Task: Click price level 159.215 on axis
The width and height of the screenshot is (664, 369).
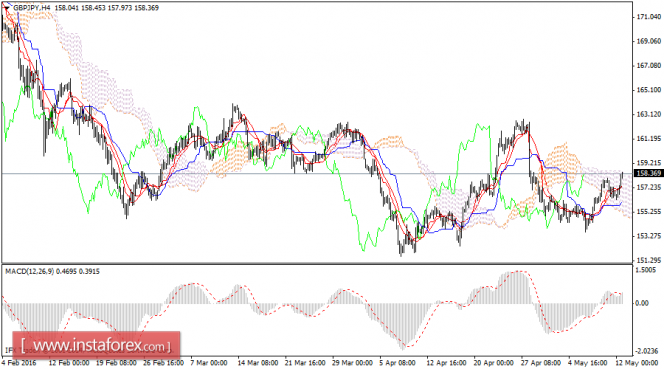Action: [649, 163]
